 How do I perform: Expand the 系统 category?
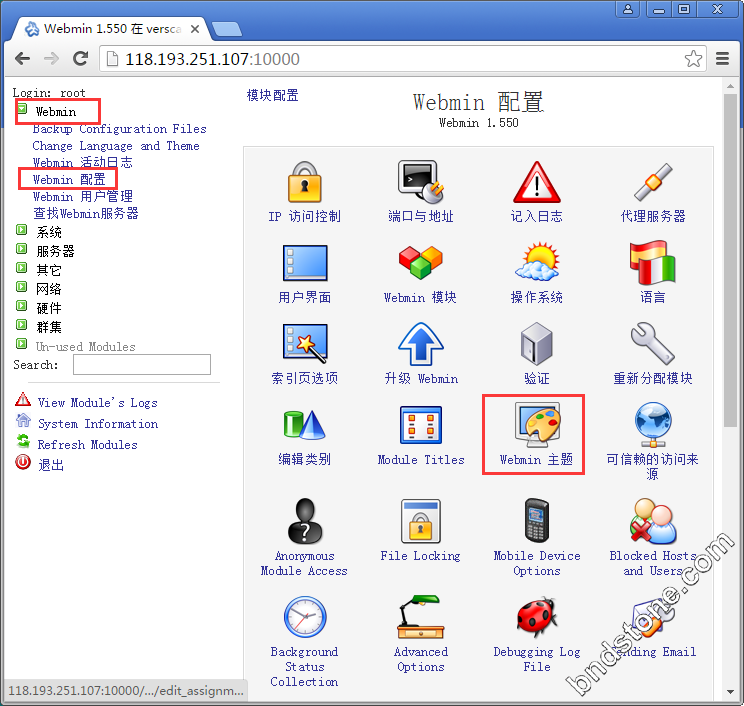(x=21, y=230)
